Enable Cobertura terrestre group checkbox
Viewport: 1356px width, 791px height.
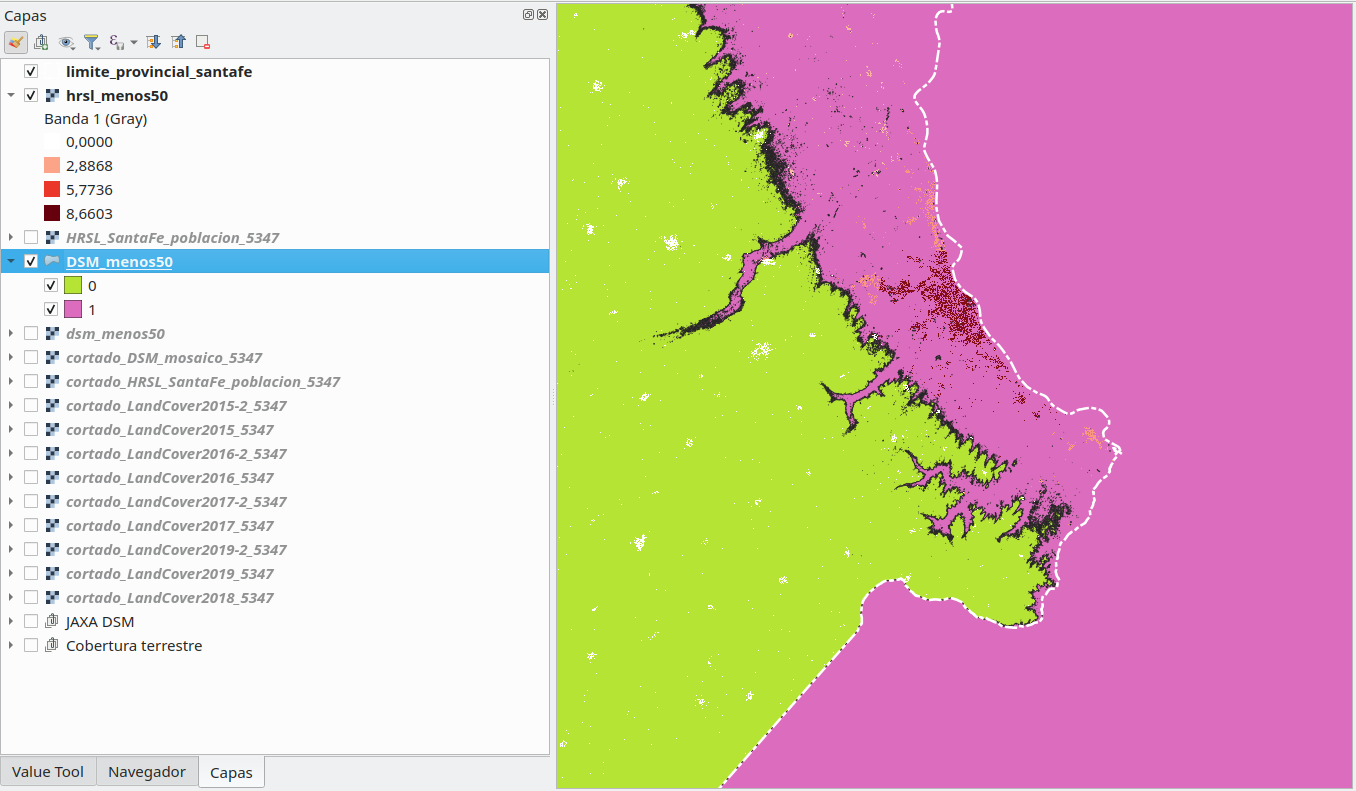pyautogui.click(x=31, y=646)
